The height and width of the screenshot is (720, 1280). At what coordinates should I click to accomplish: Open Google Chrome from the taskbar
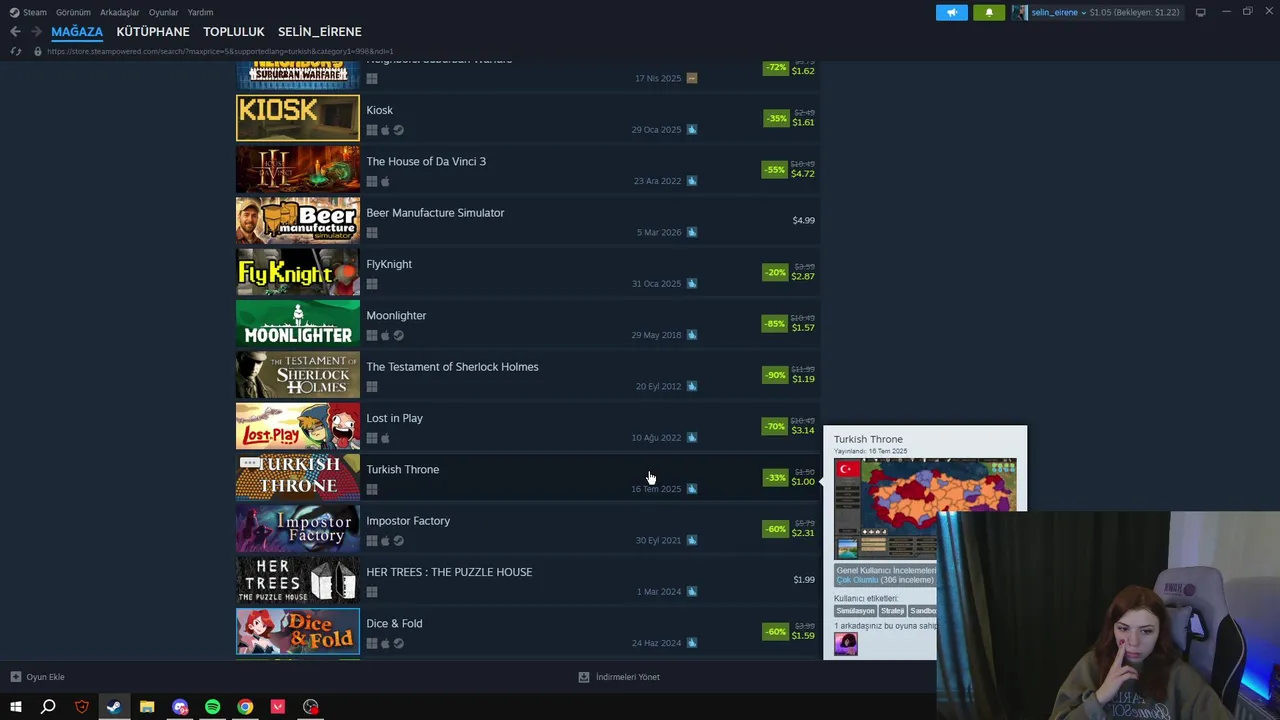click(x=245, y=707)
